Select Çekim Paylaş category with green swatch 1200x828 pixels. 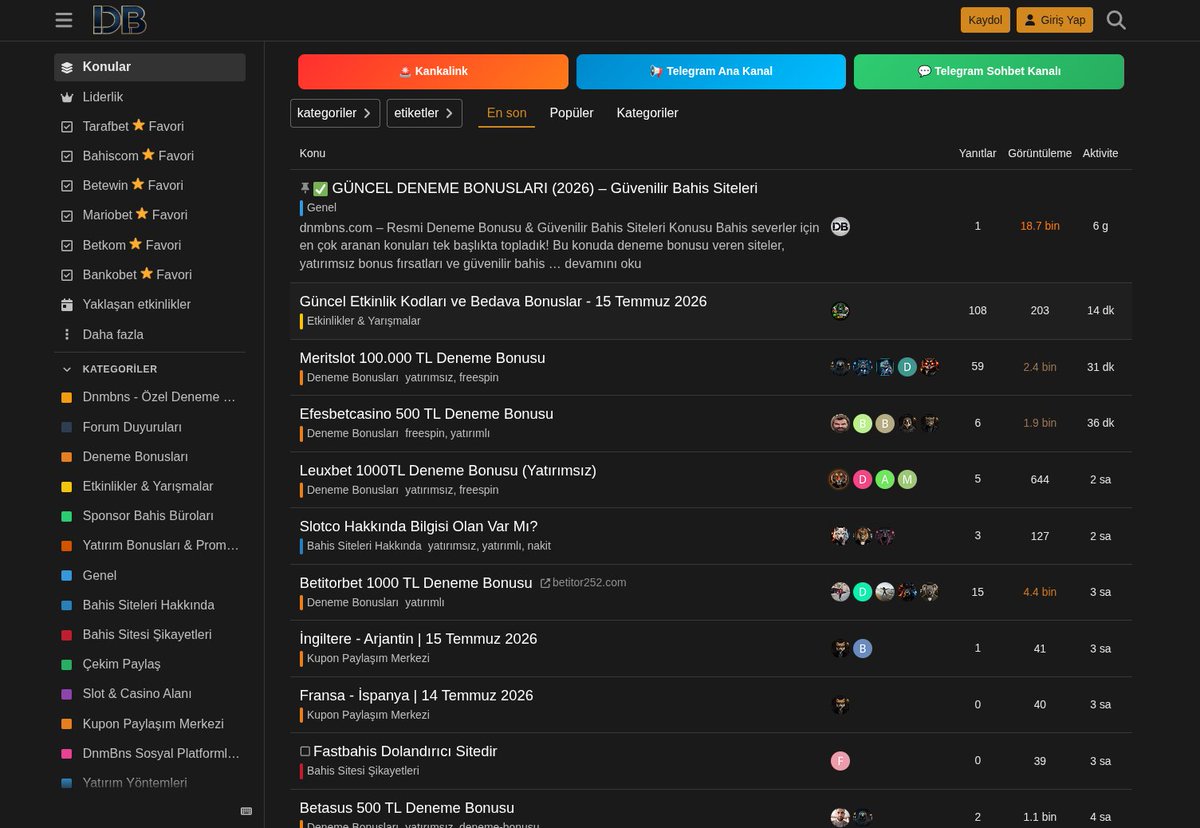149,664
